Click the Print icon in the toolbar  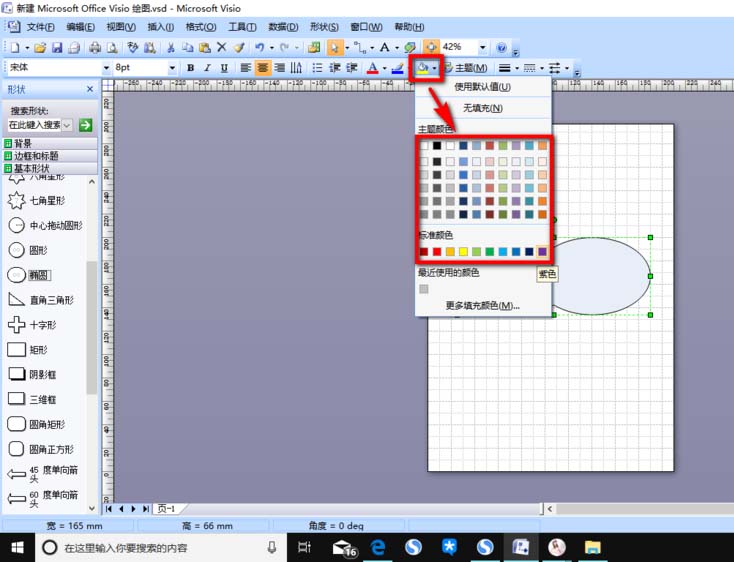(95, 47)
